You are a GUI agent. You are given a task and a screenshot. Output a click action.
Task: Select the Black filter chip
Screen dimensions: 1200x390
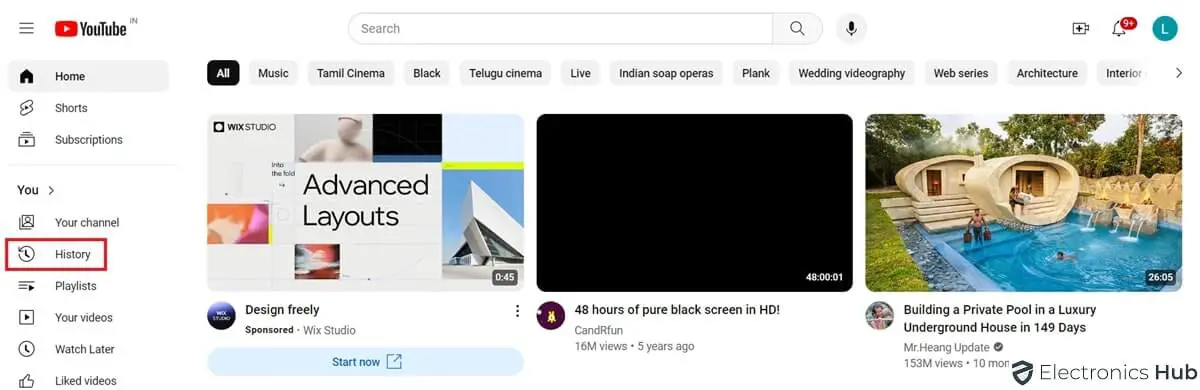pyautogui.click(x=427, y=73)
